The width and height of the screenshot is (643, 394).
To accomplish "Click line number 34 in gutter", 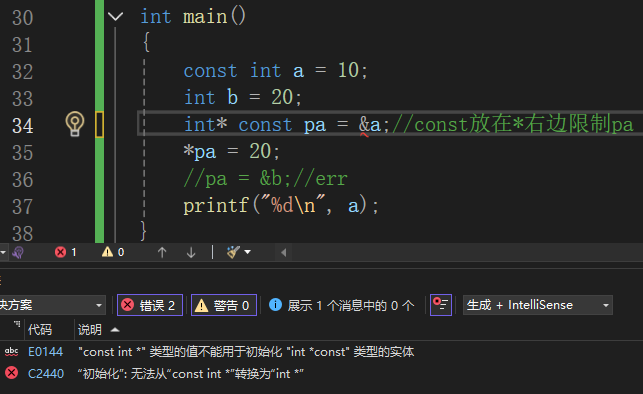I will 23,125.
